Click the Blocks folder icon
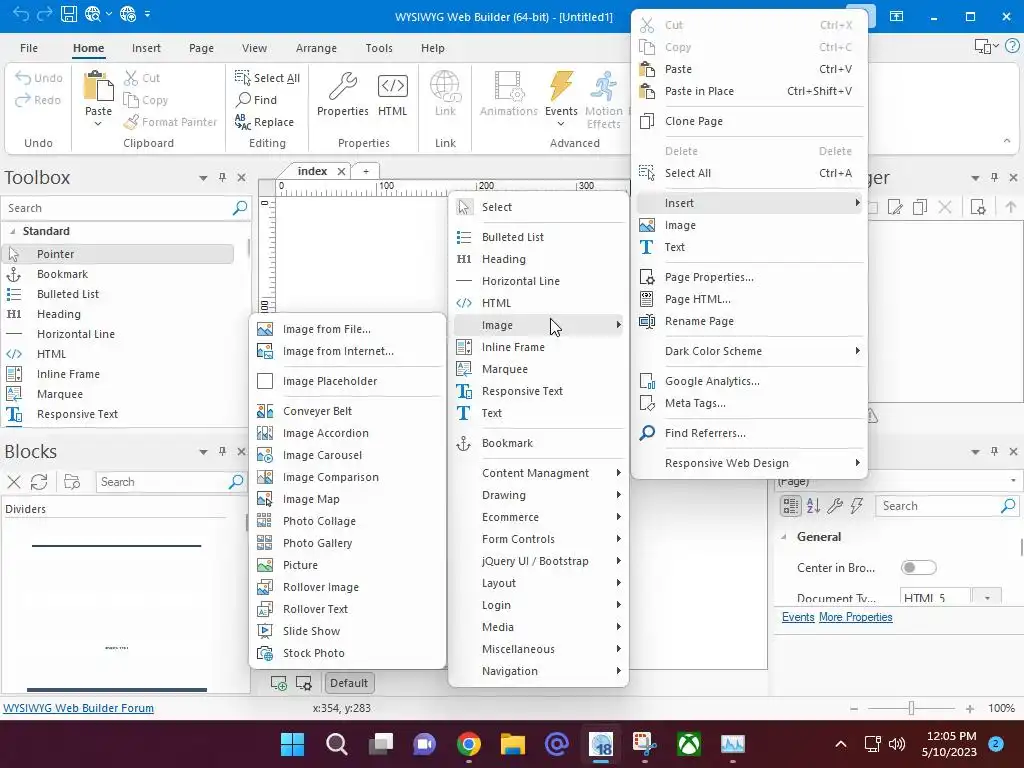The image size is (1024, 768). point(72,482)
